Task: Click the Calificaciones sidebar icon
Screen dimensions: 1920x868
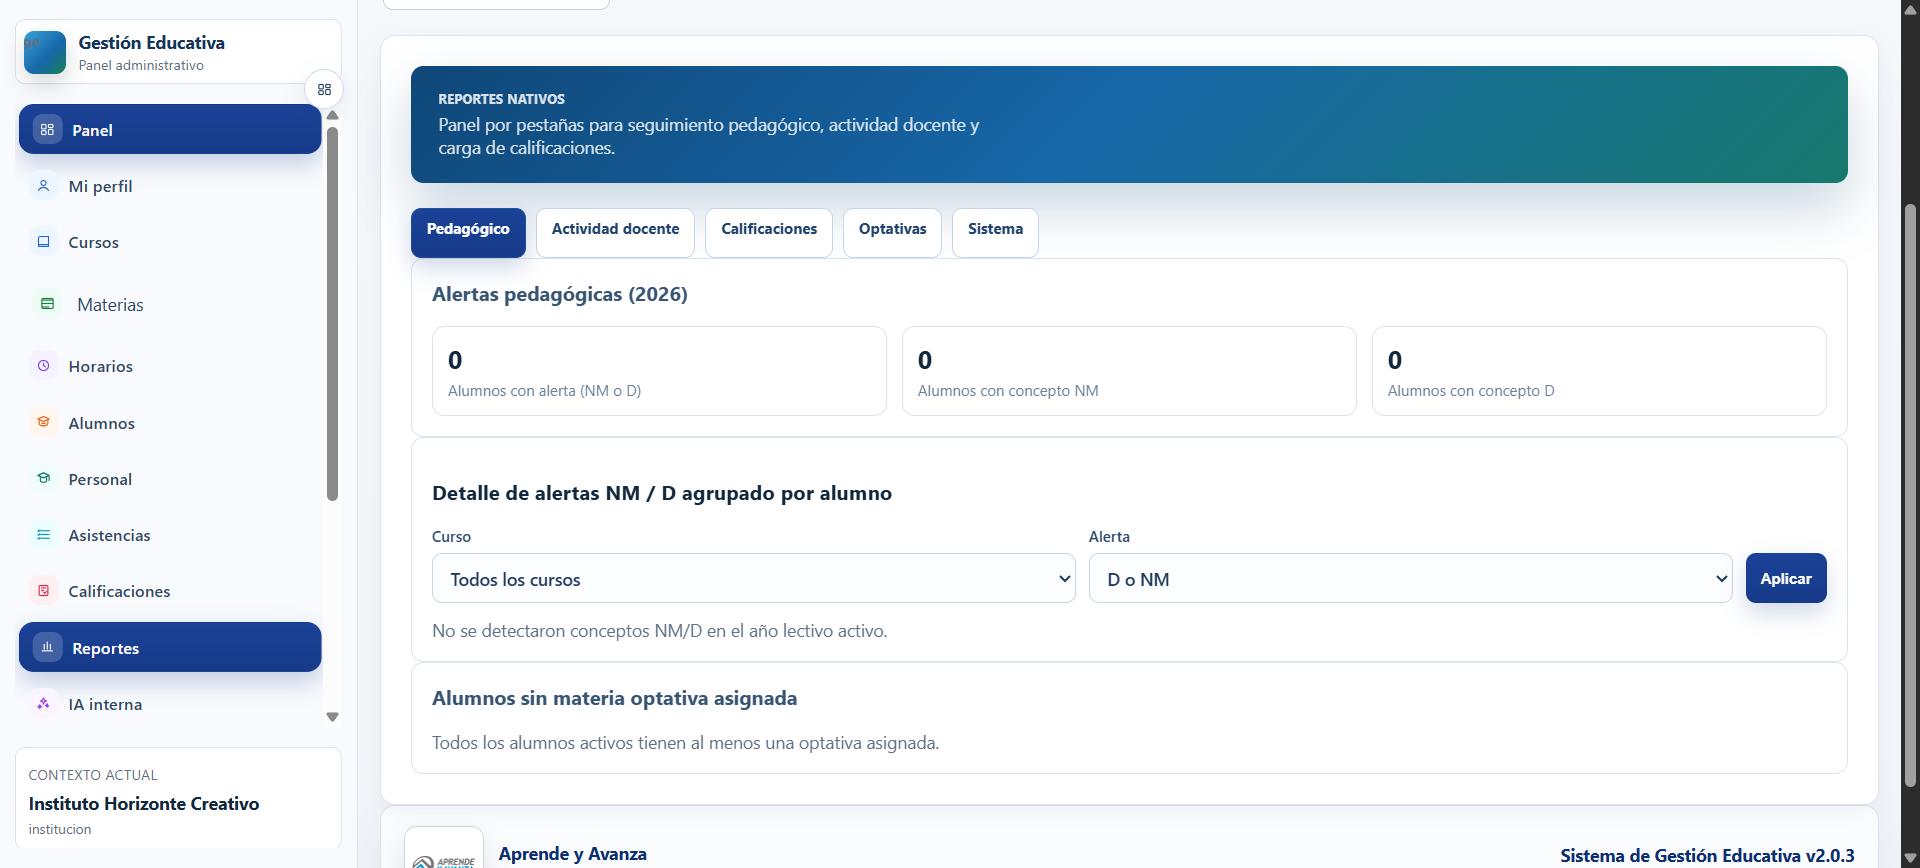Action: coord(44,591)
